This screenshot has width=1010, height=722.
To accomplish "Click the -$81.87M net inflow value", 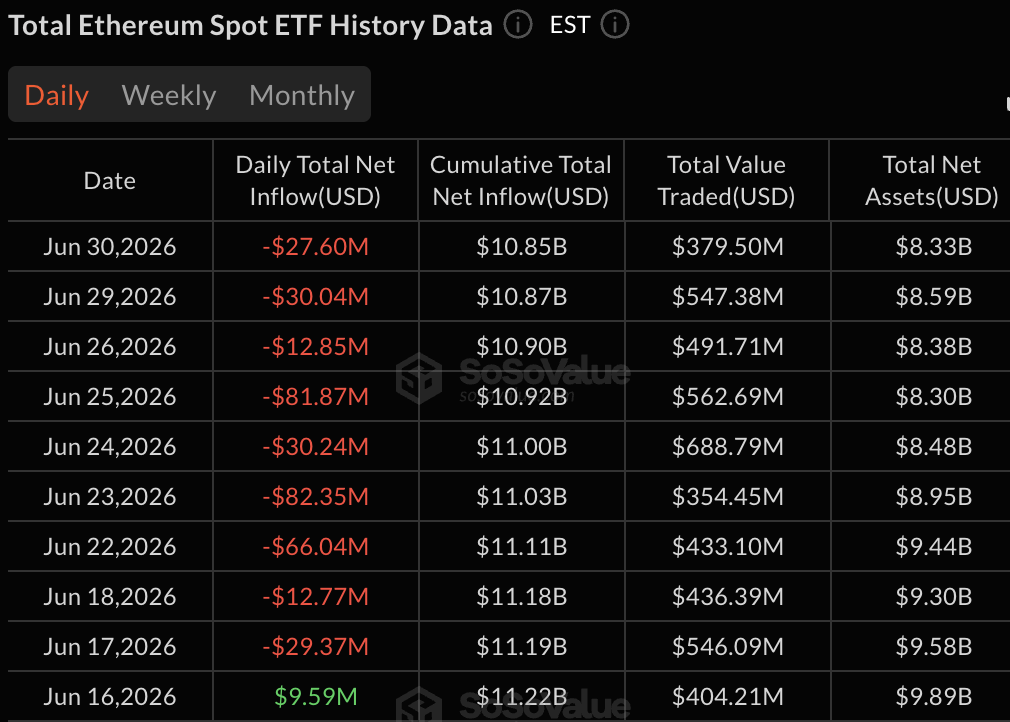I will pyautogui.click(x=316, y=397).
